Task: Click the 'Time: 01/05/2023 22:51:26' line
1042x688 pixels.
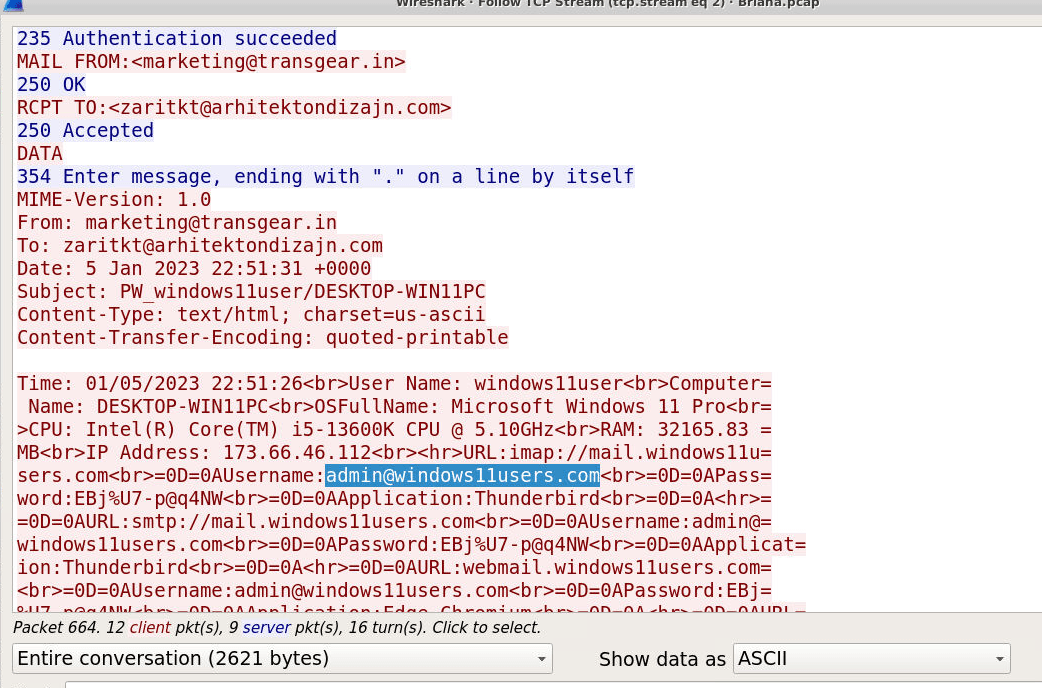Action: tap(394, 384)
